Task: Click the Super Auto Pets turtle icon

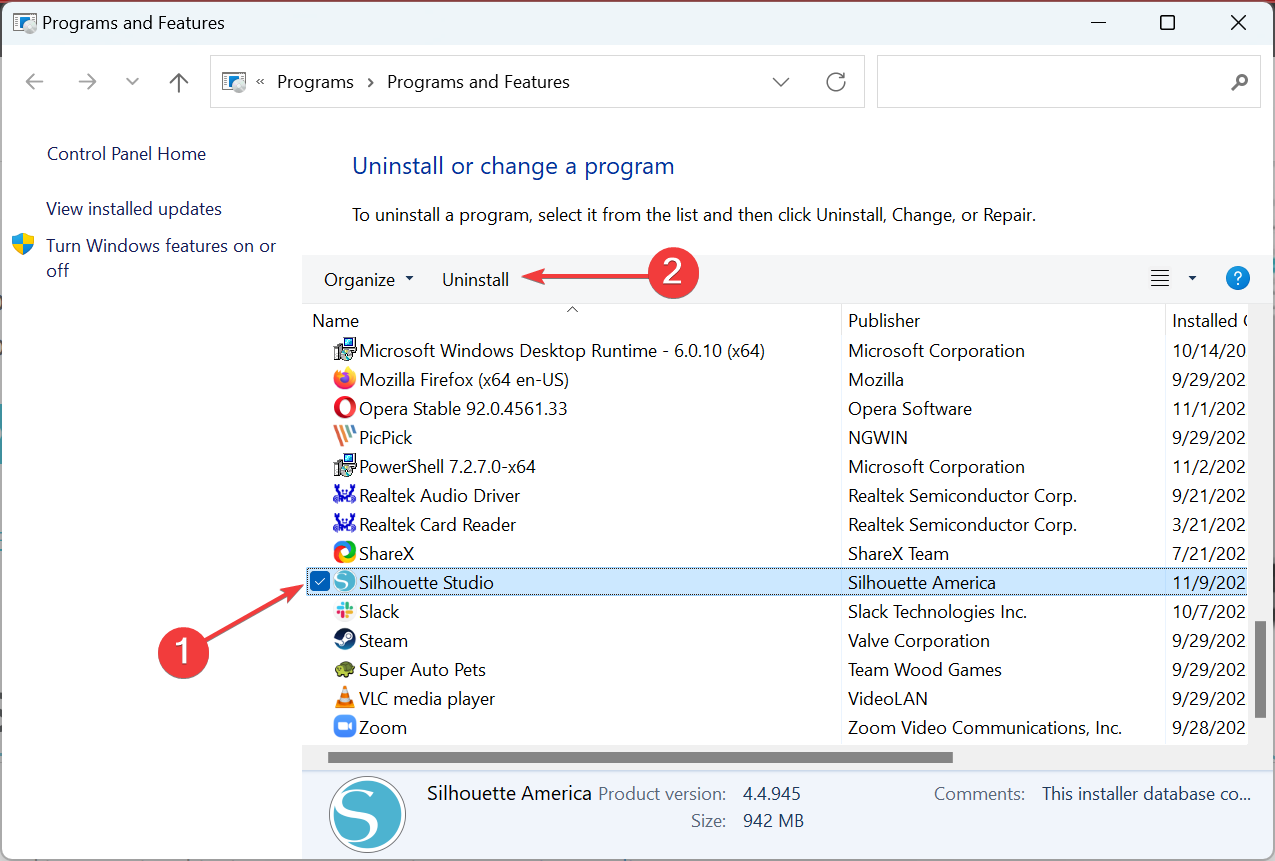Action: click(x=344, y=670)
